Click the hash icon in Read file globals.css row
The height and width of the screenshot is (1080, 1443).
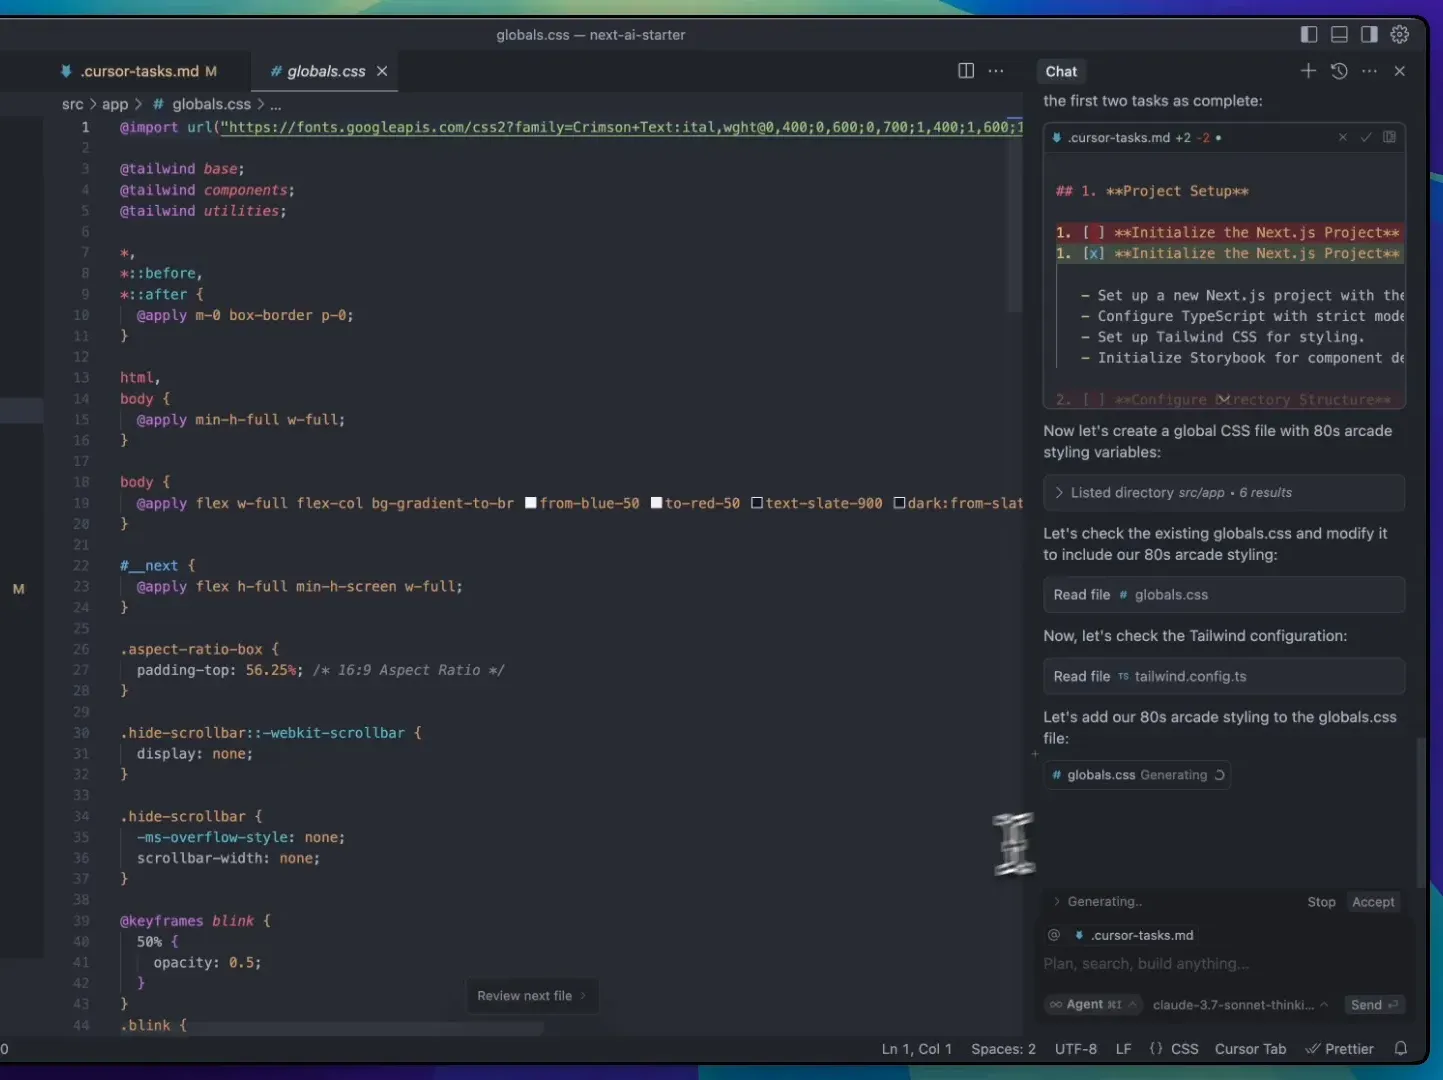coord(1123,594)
